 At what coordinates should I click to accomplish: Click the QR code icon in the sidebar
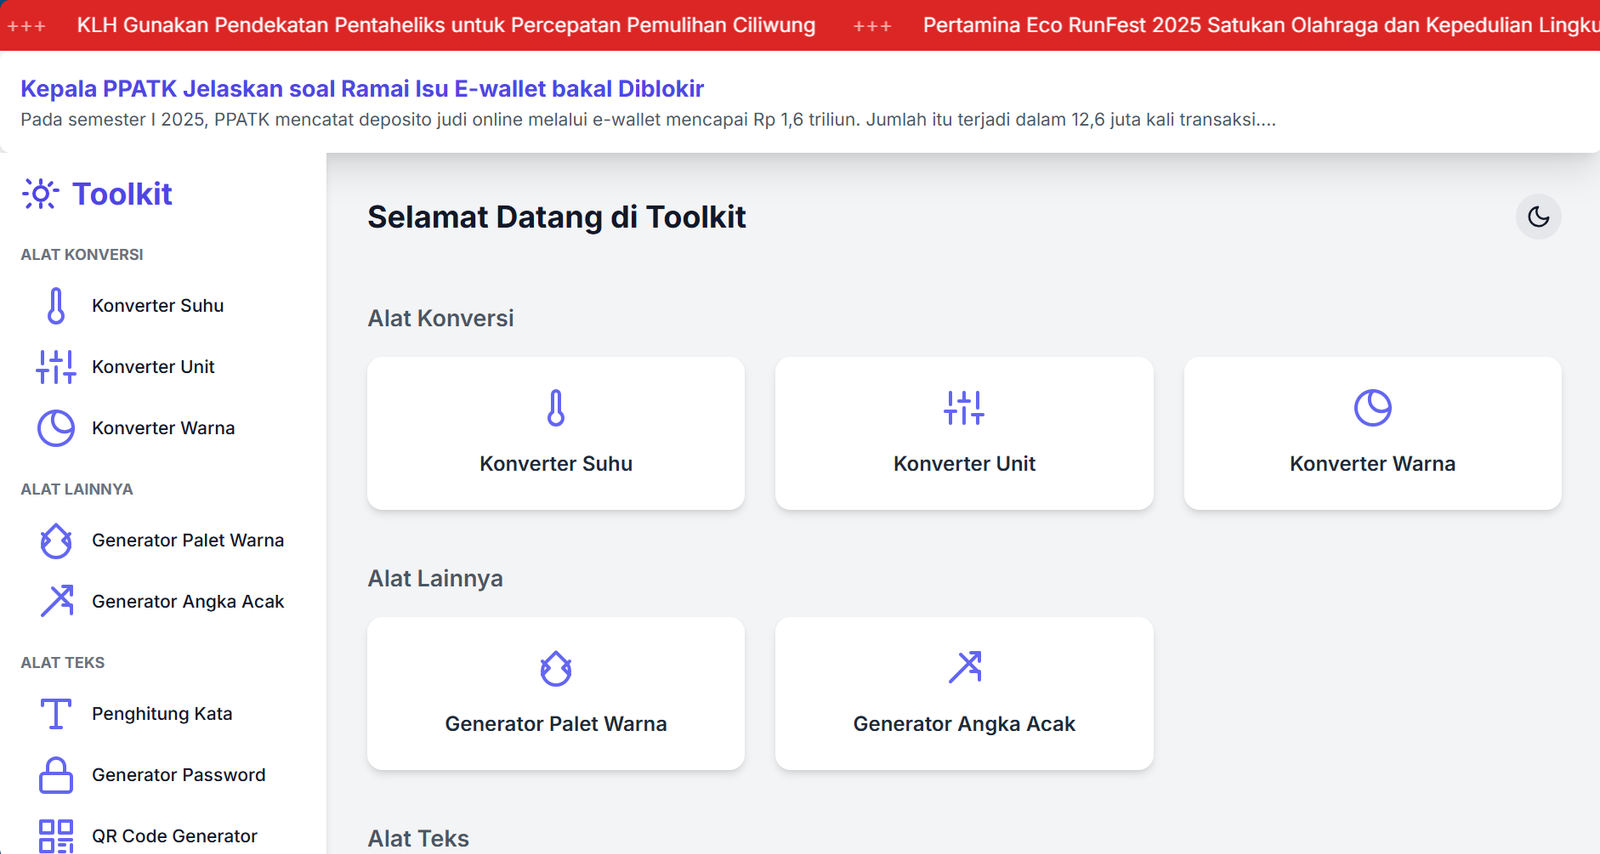point(56,835)
